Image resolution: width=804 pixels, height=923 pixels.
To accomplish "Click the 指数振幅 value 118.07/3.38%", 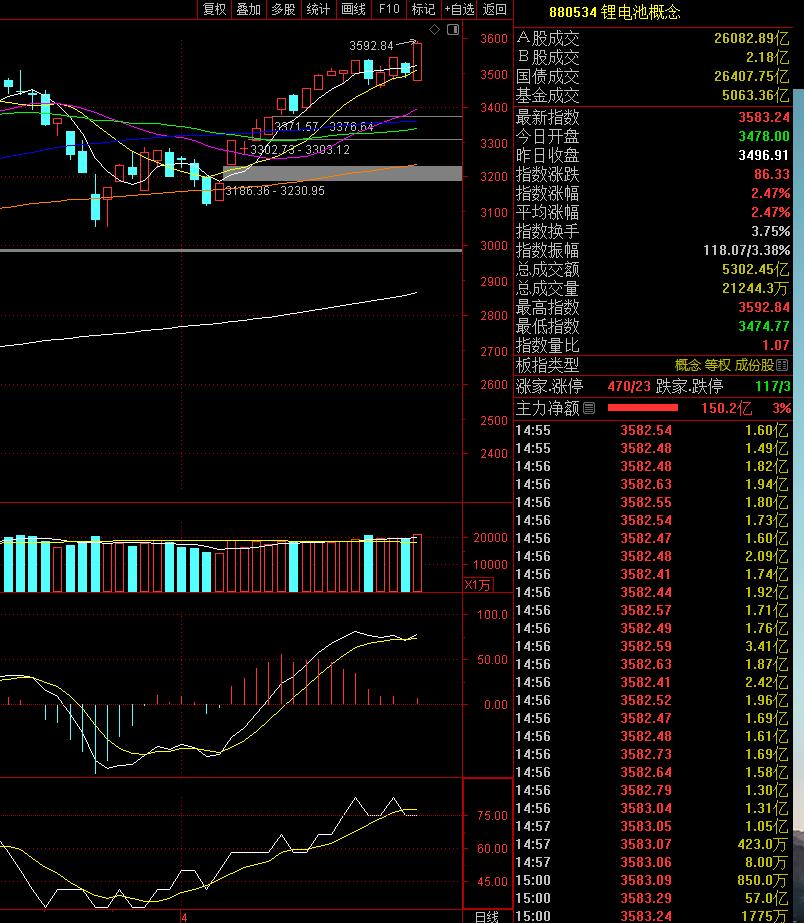I will click(746, 250).
